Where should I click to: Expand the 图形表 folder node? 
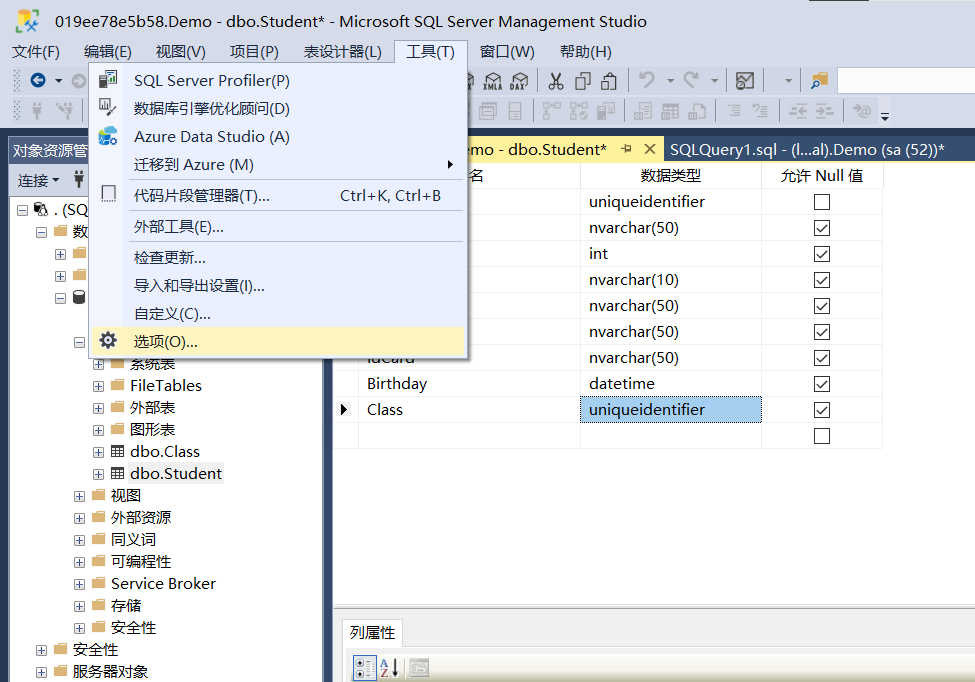point(98,430)
